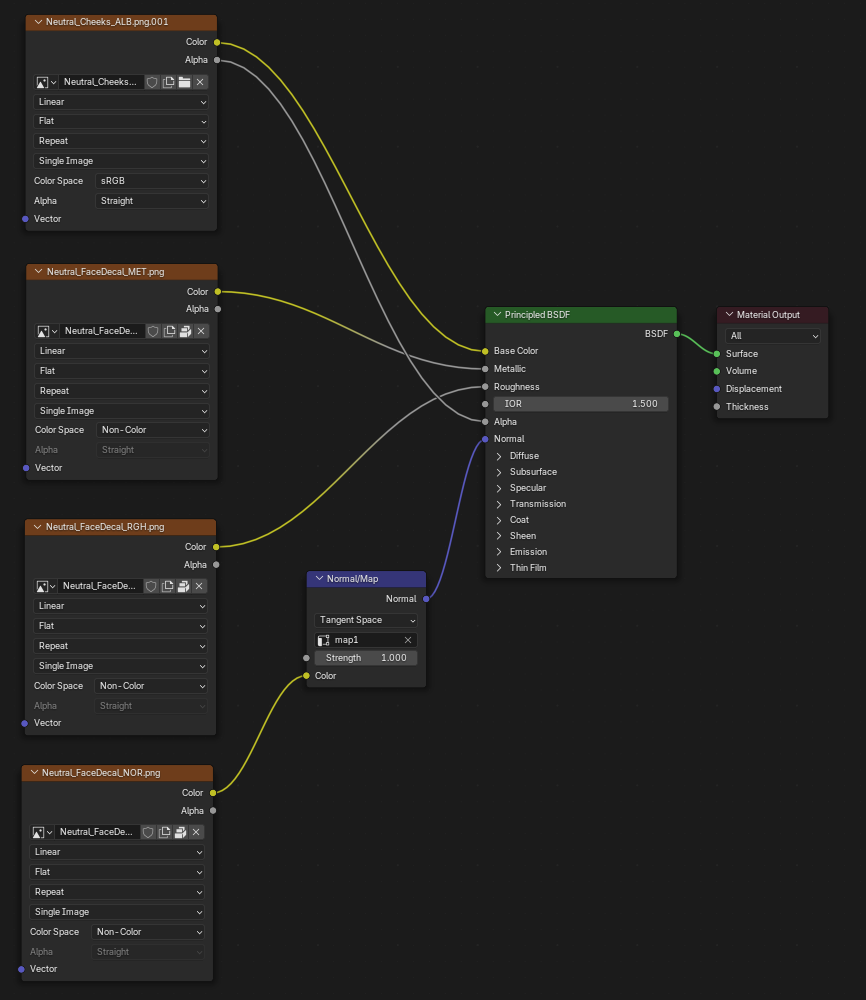Click the IOR value field

tap(580, 404)
